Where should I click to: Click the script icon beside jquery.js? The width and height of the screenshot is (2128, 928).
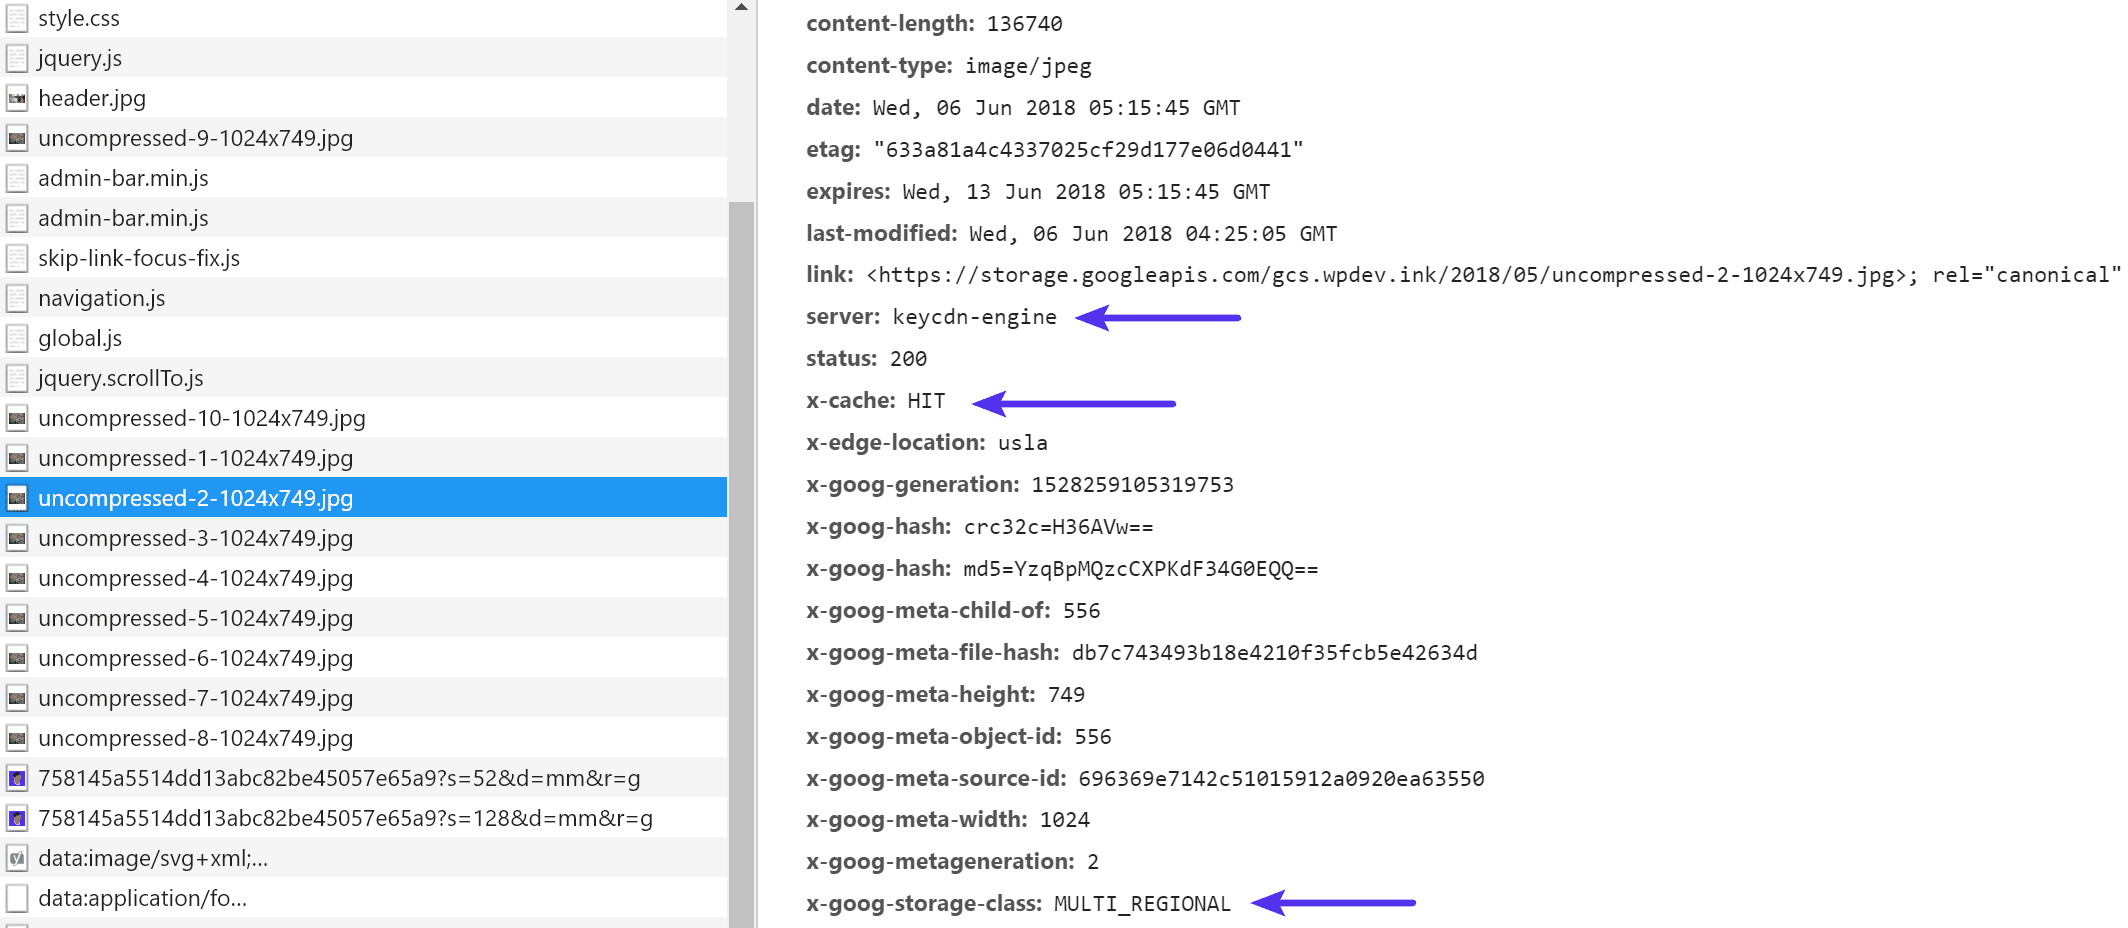[17, 58]
